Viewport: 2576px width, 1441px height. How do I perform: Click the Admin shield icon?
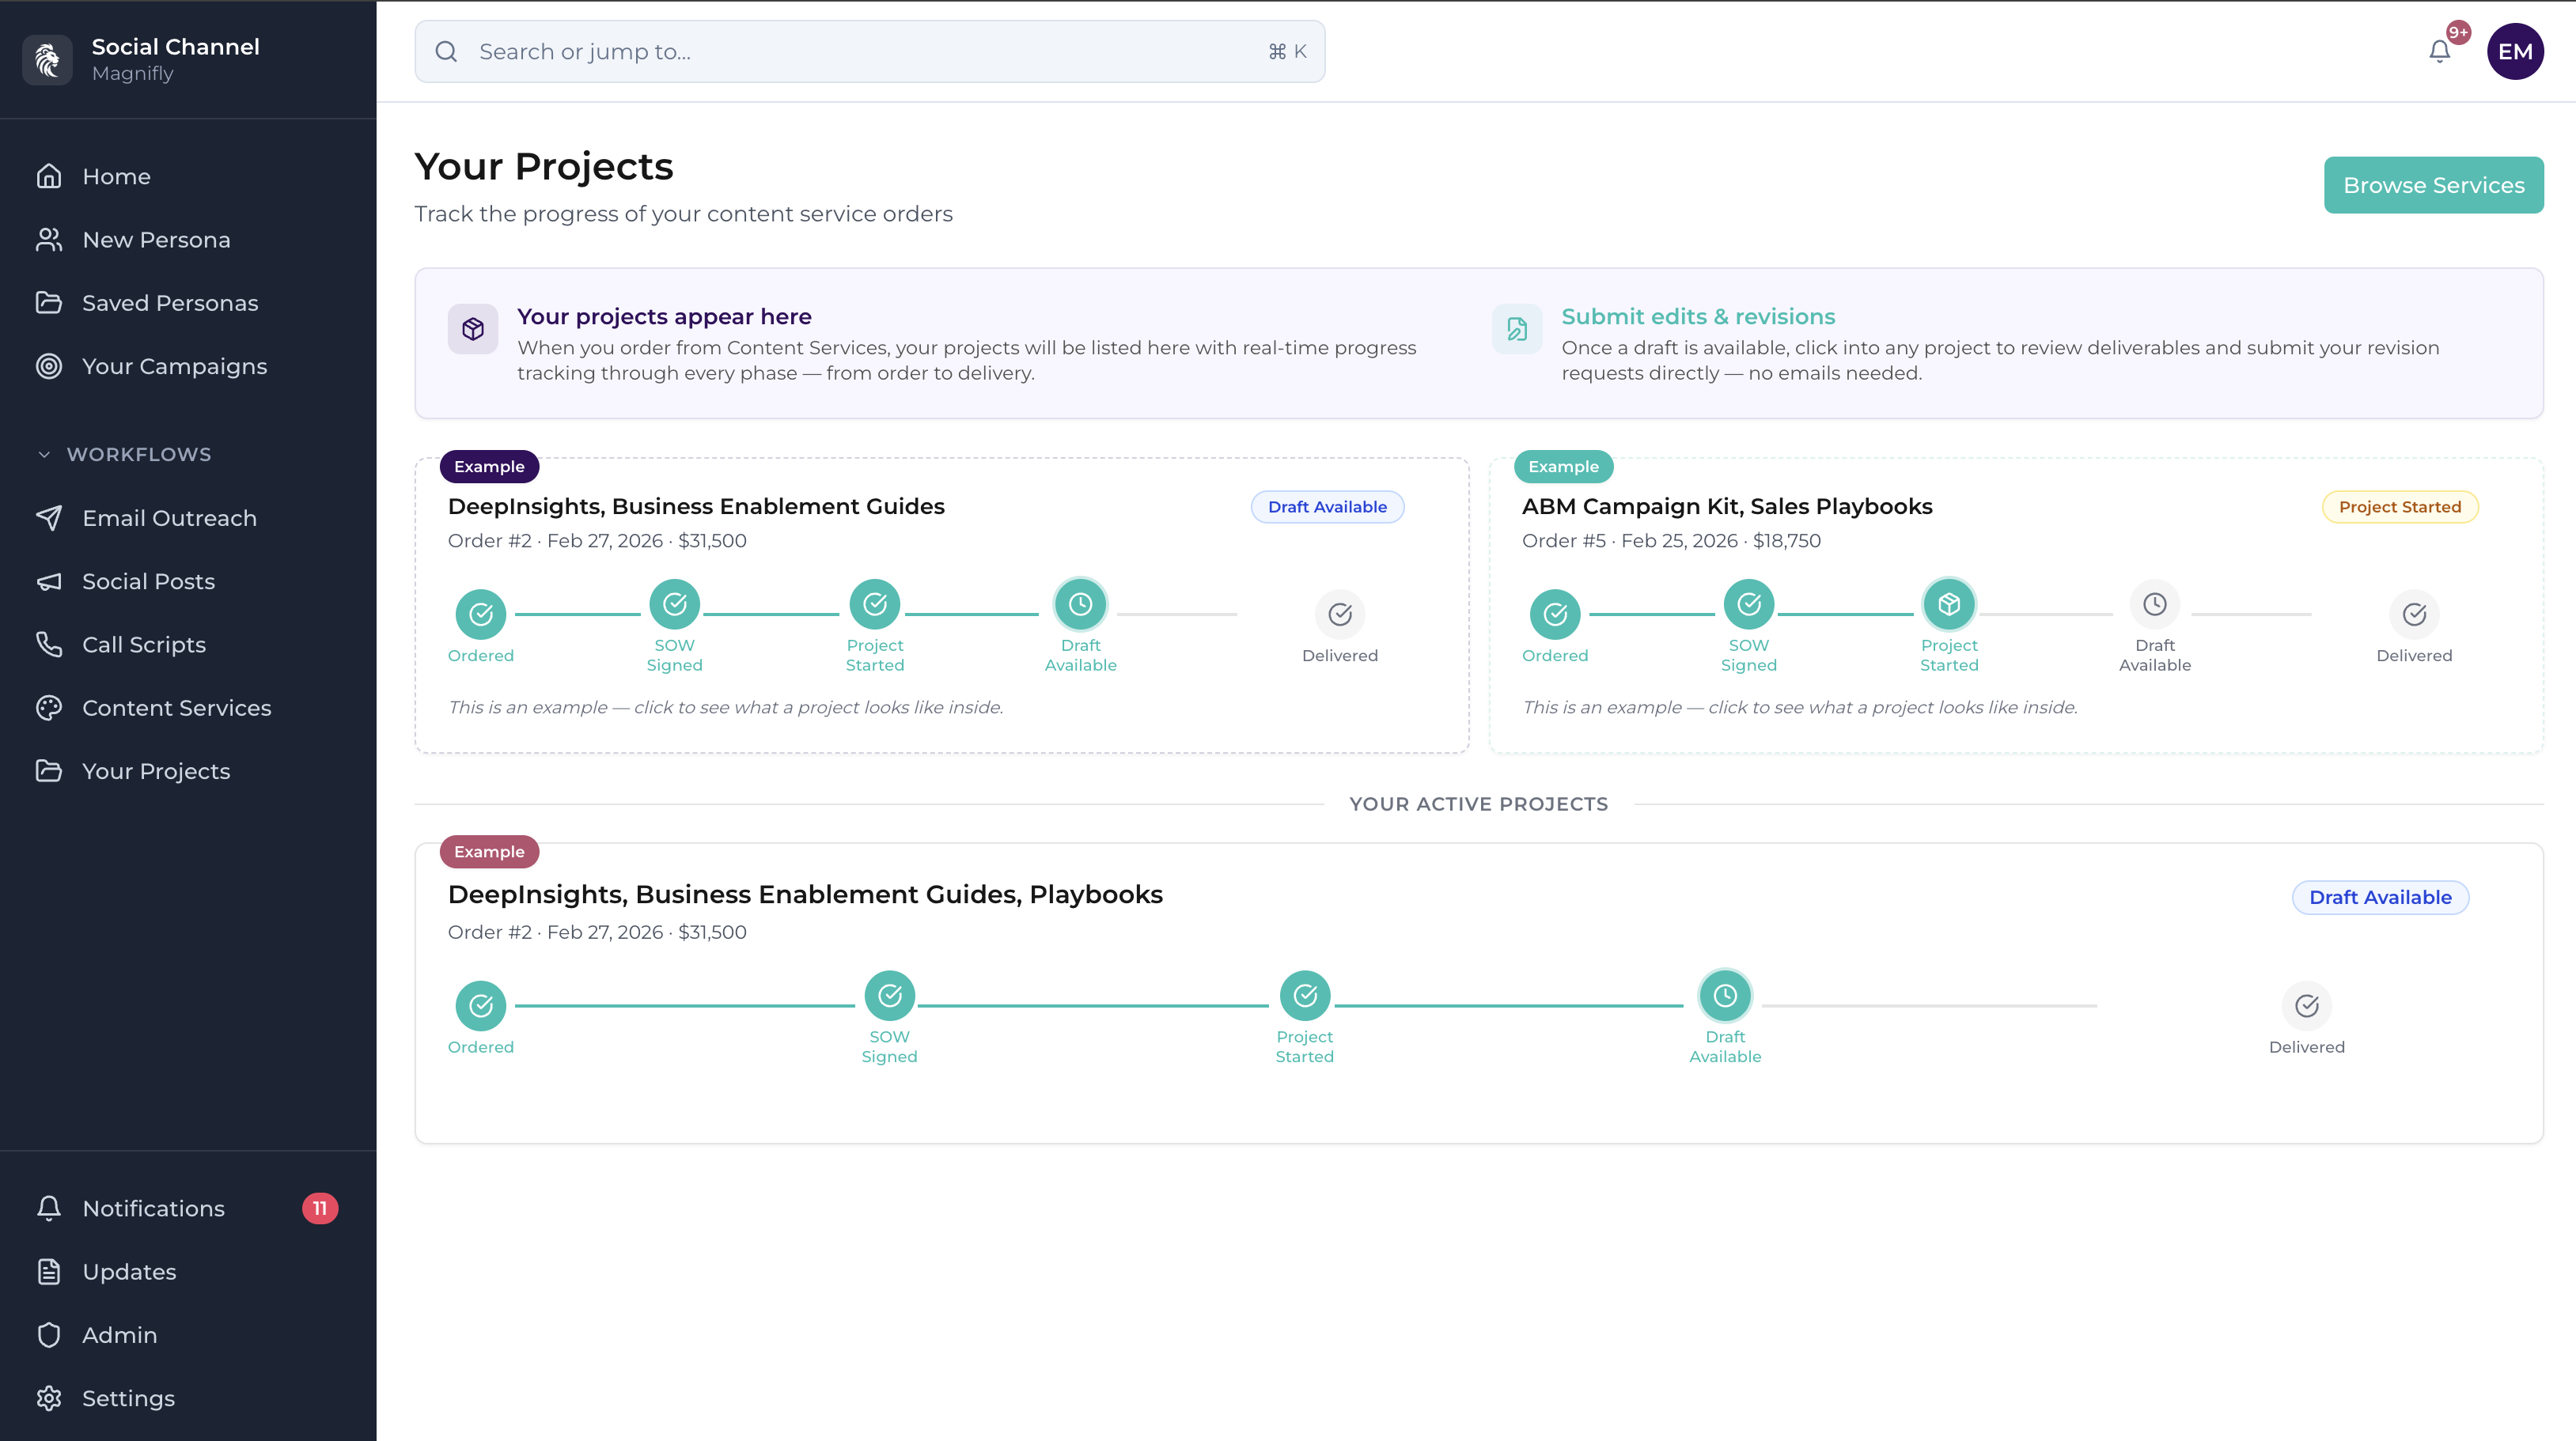(49, 1335)
